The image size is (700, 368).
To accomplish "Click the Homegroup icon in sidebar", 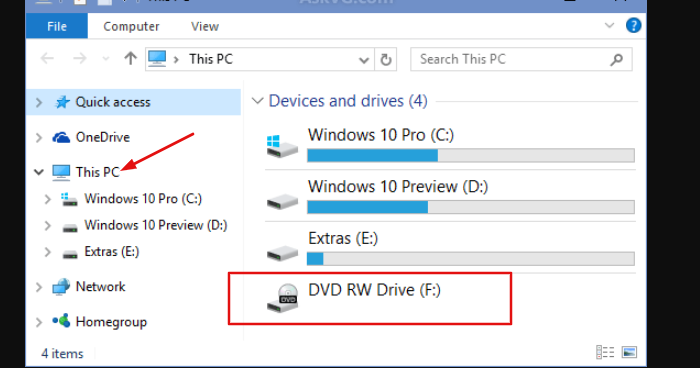I will click(x=61, y=321).
